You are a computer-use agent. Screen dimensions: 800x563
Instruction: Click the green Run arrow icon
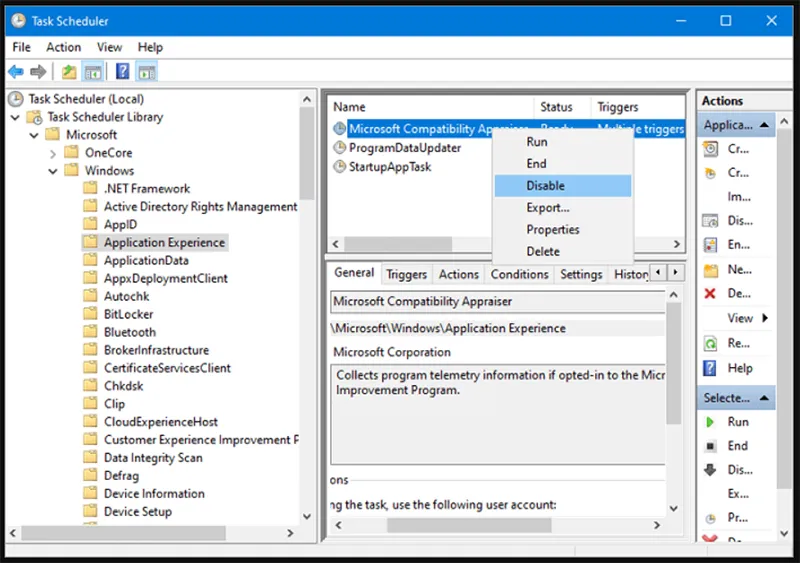(710, 422)
